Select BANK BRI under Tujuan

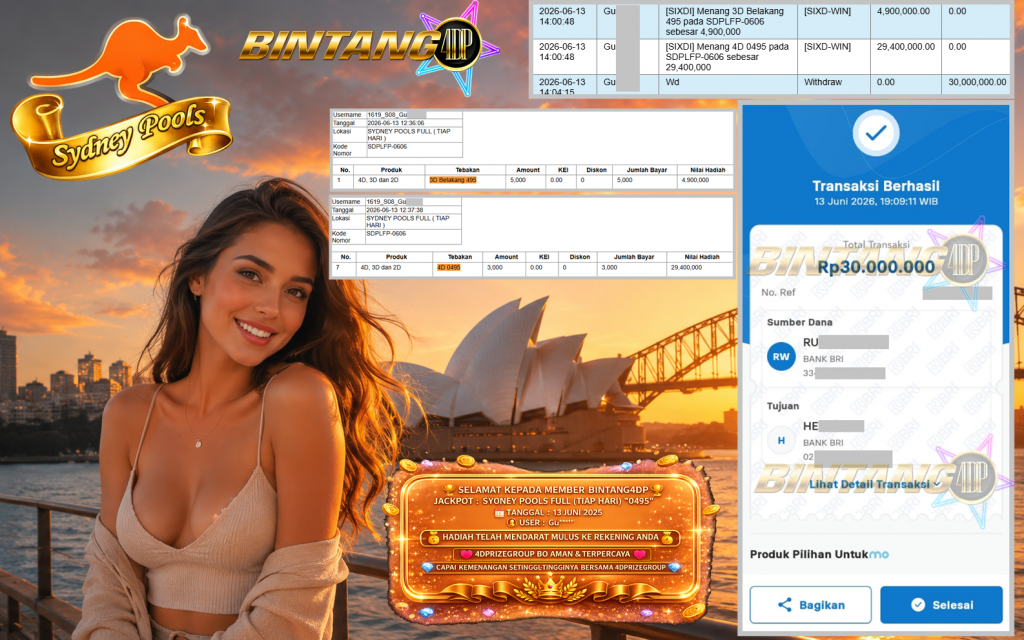[x=823, y=442]
